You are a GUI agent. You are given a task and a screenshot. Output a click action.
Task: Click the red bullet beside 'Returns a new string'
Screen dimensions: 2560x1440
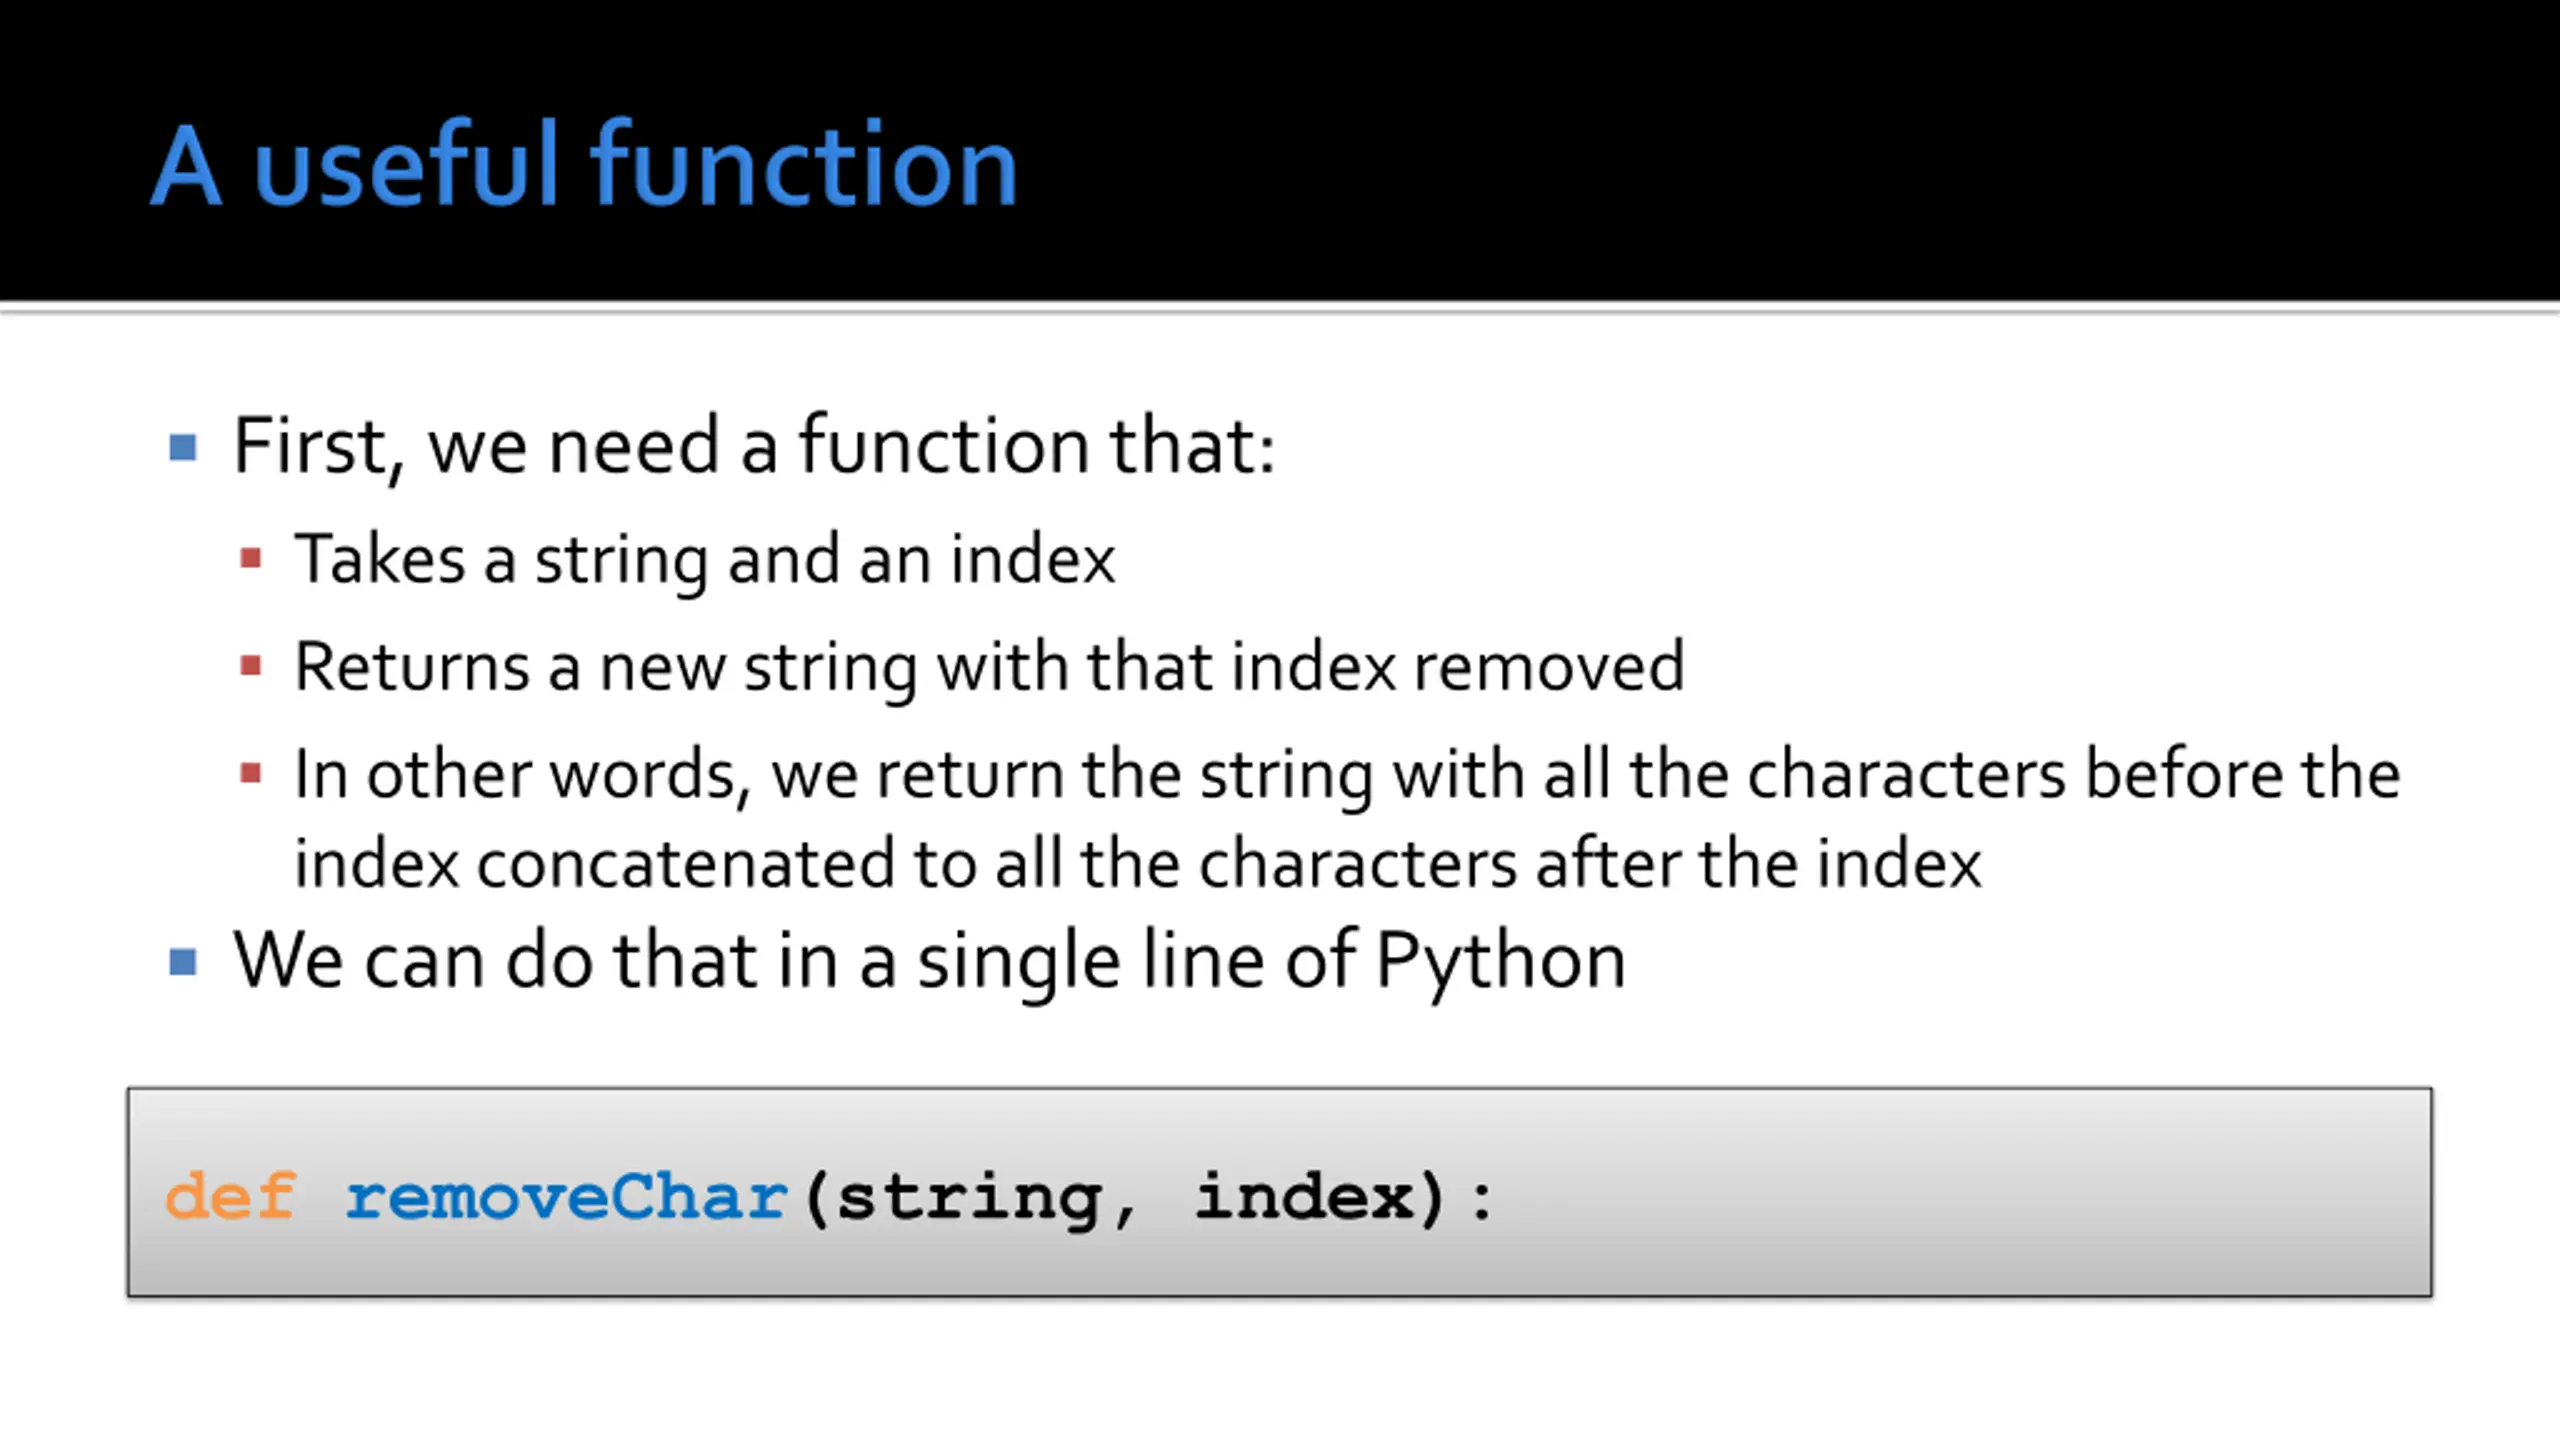251,666
